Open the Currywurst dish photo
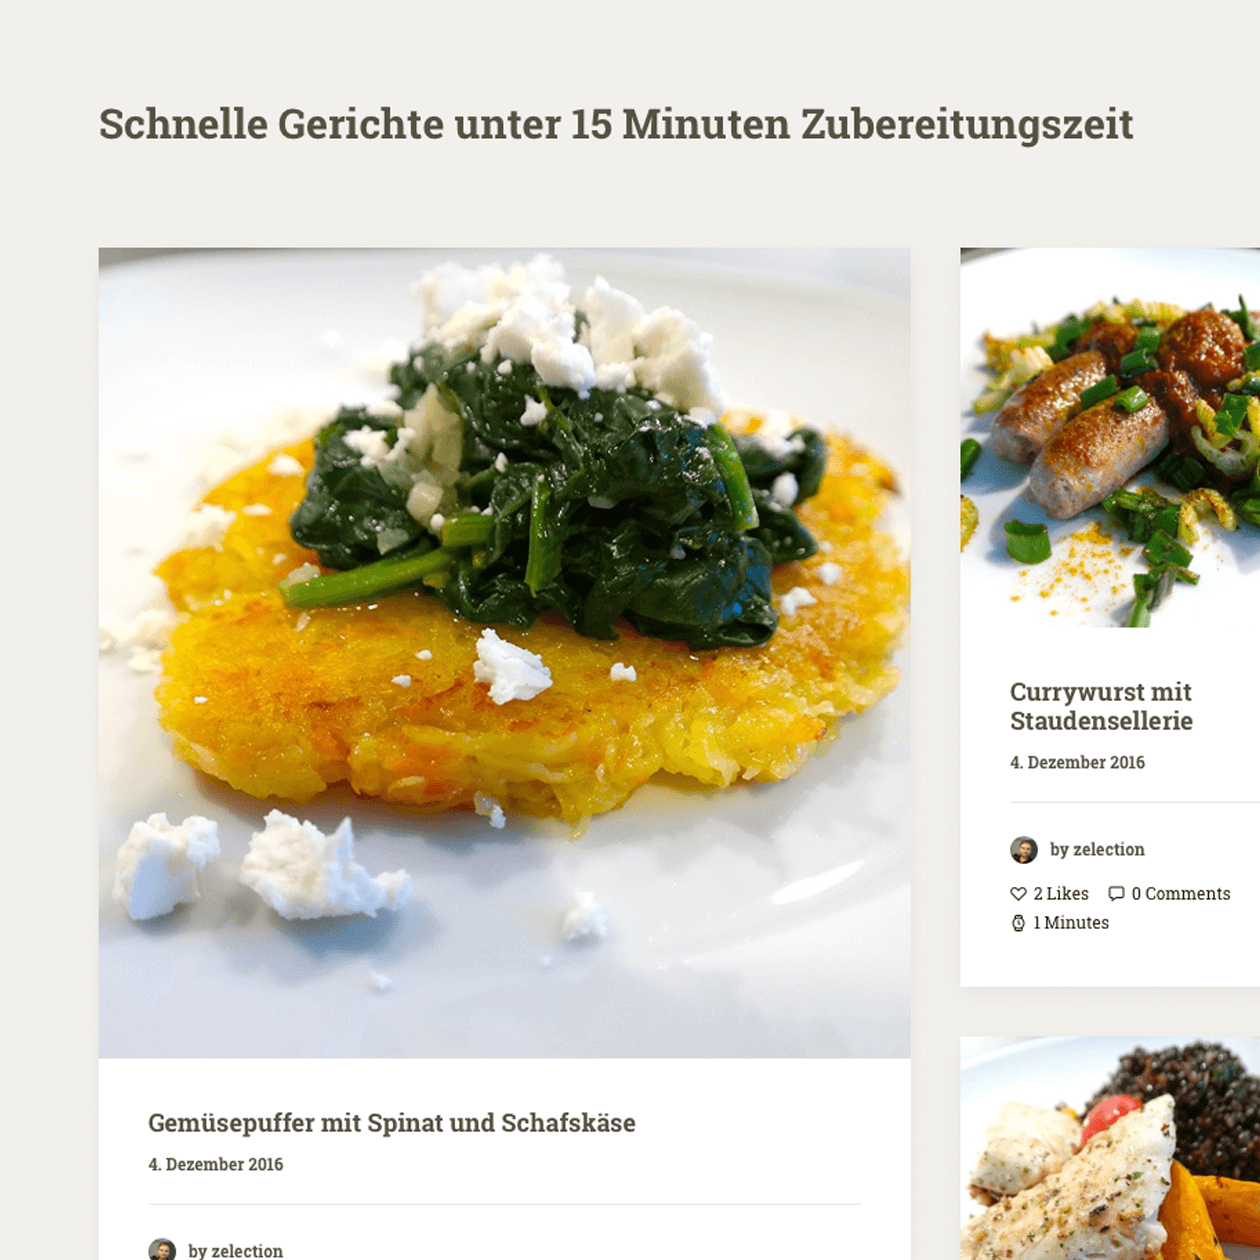 [1110, 438]
